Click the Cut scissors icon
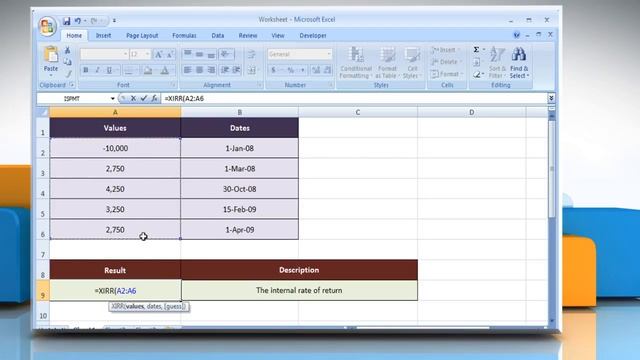Image resolution: width=640 pixels, height=360 pixels. [x=68, y=50]
